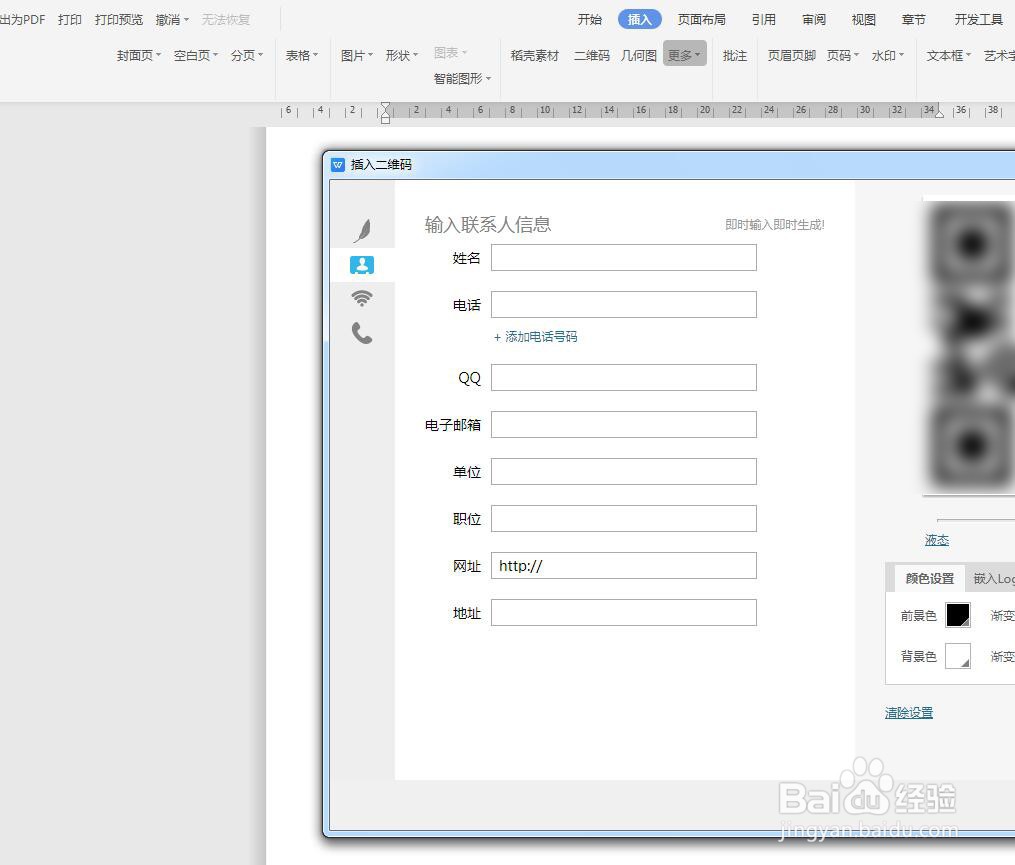Open the 更多 more dropdown
The image size is (1015, 865).
coord(684,56)
